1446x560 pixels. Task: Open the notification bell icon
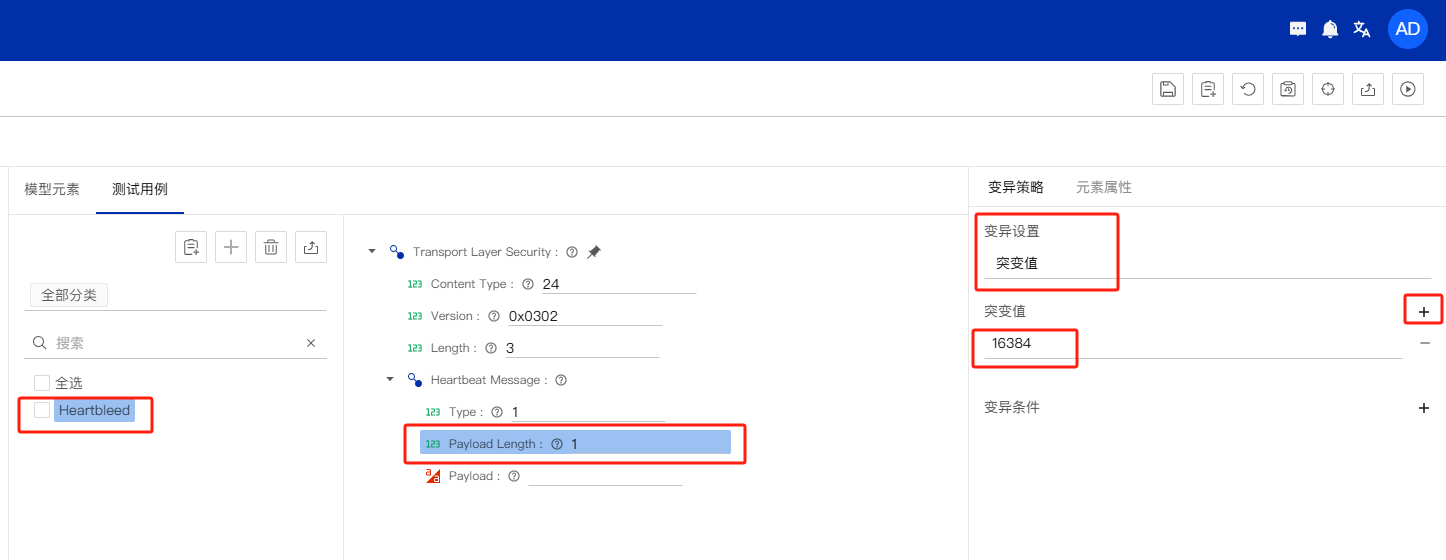1330,29
